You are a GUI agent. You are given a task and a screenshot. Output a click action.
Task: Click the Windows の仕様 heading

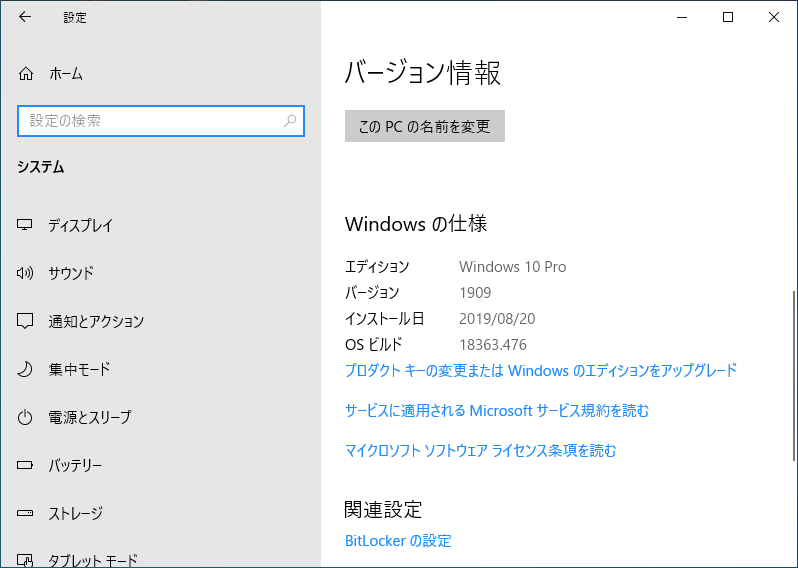[x=416, y=224]
